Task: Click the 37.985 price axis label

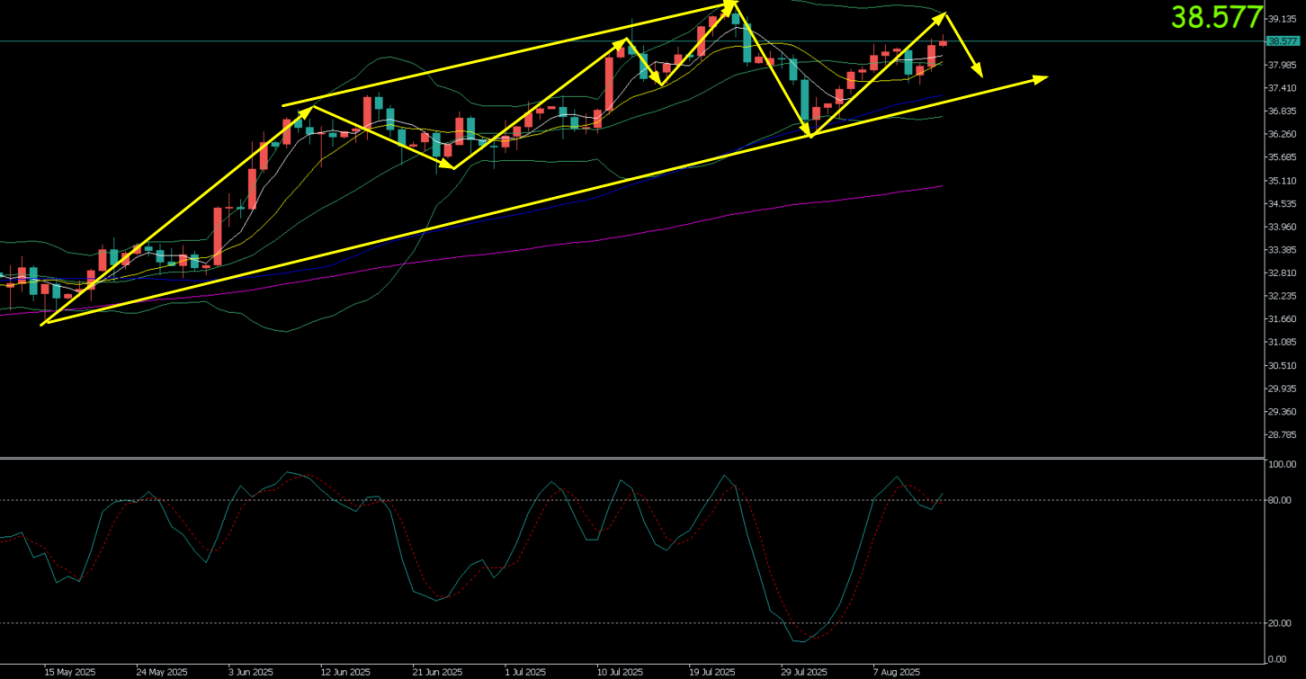Action: 1283,65
